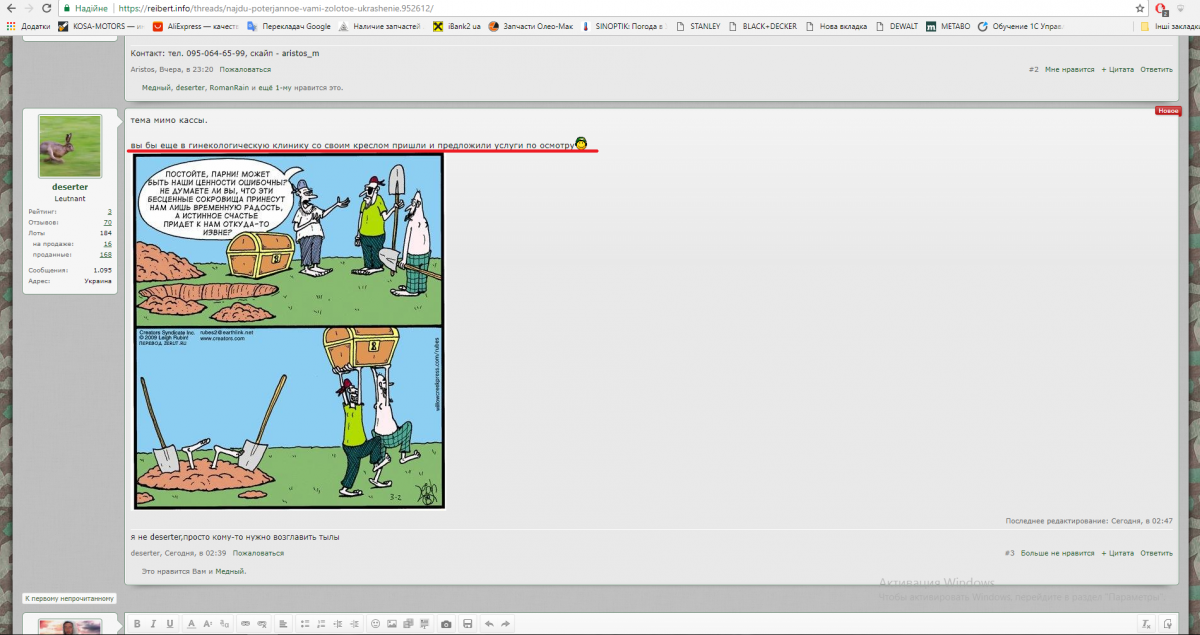Insert a numbered list in the editor
Viewport: 1200px width, 635px height.
tap(322, 624)
